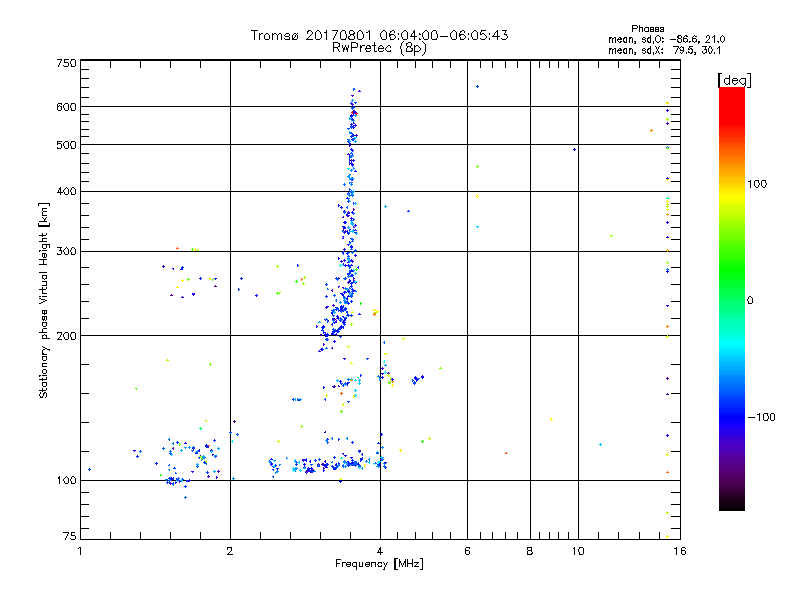Screen dimensions: 800x600
Task: Click the y-axis label '500'
Action: coord(66,145)
